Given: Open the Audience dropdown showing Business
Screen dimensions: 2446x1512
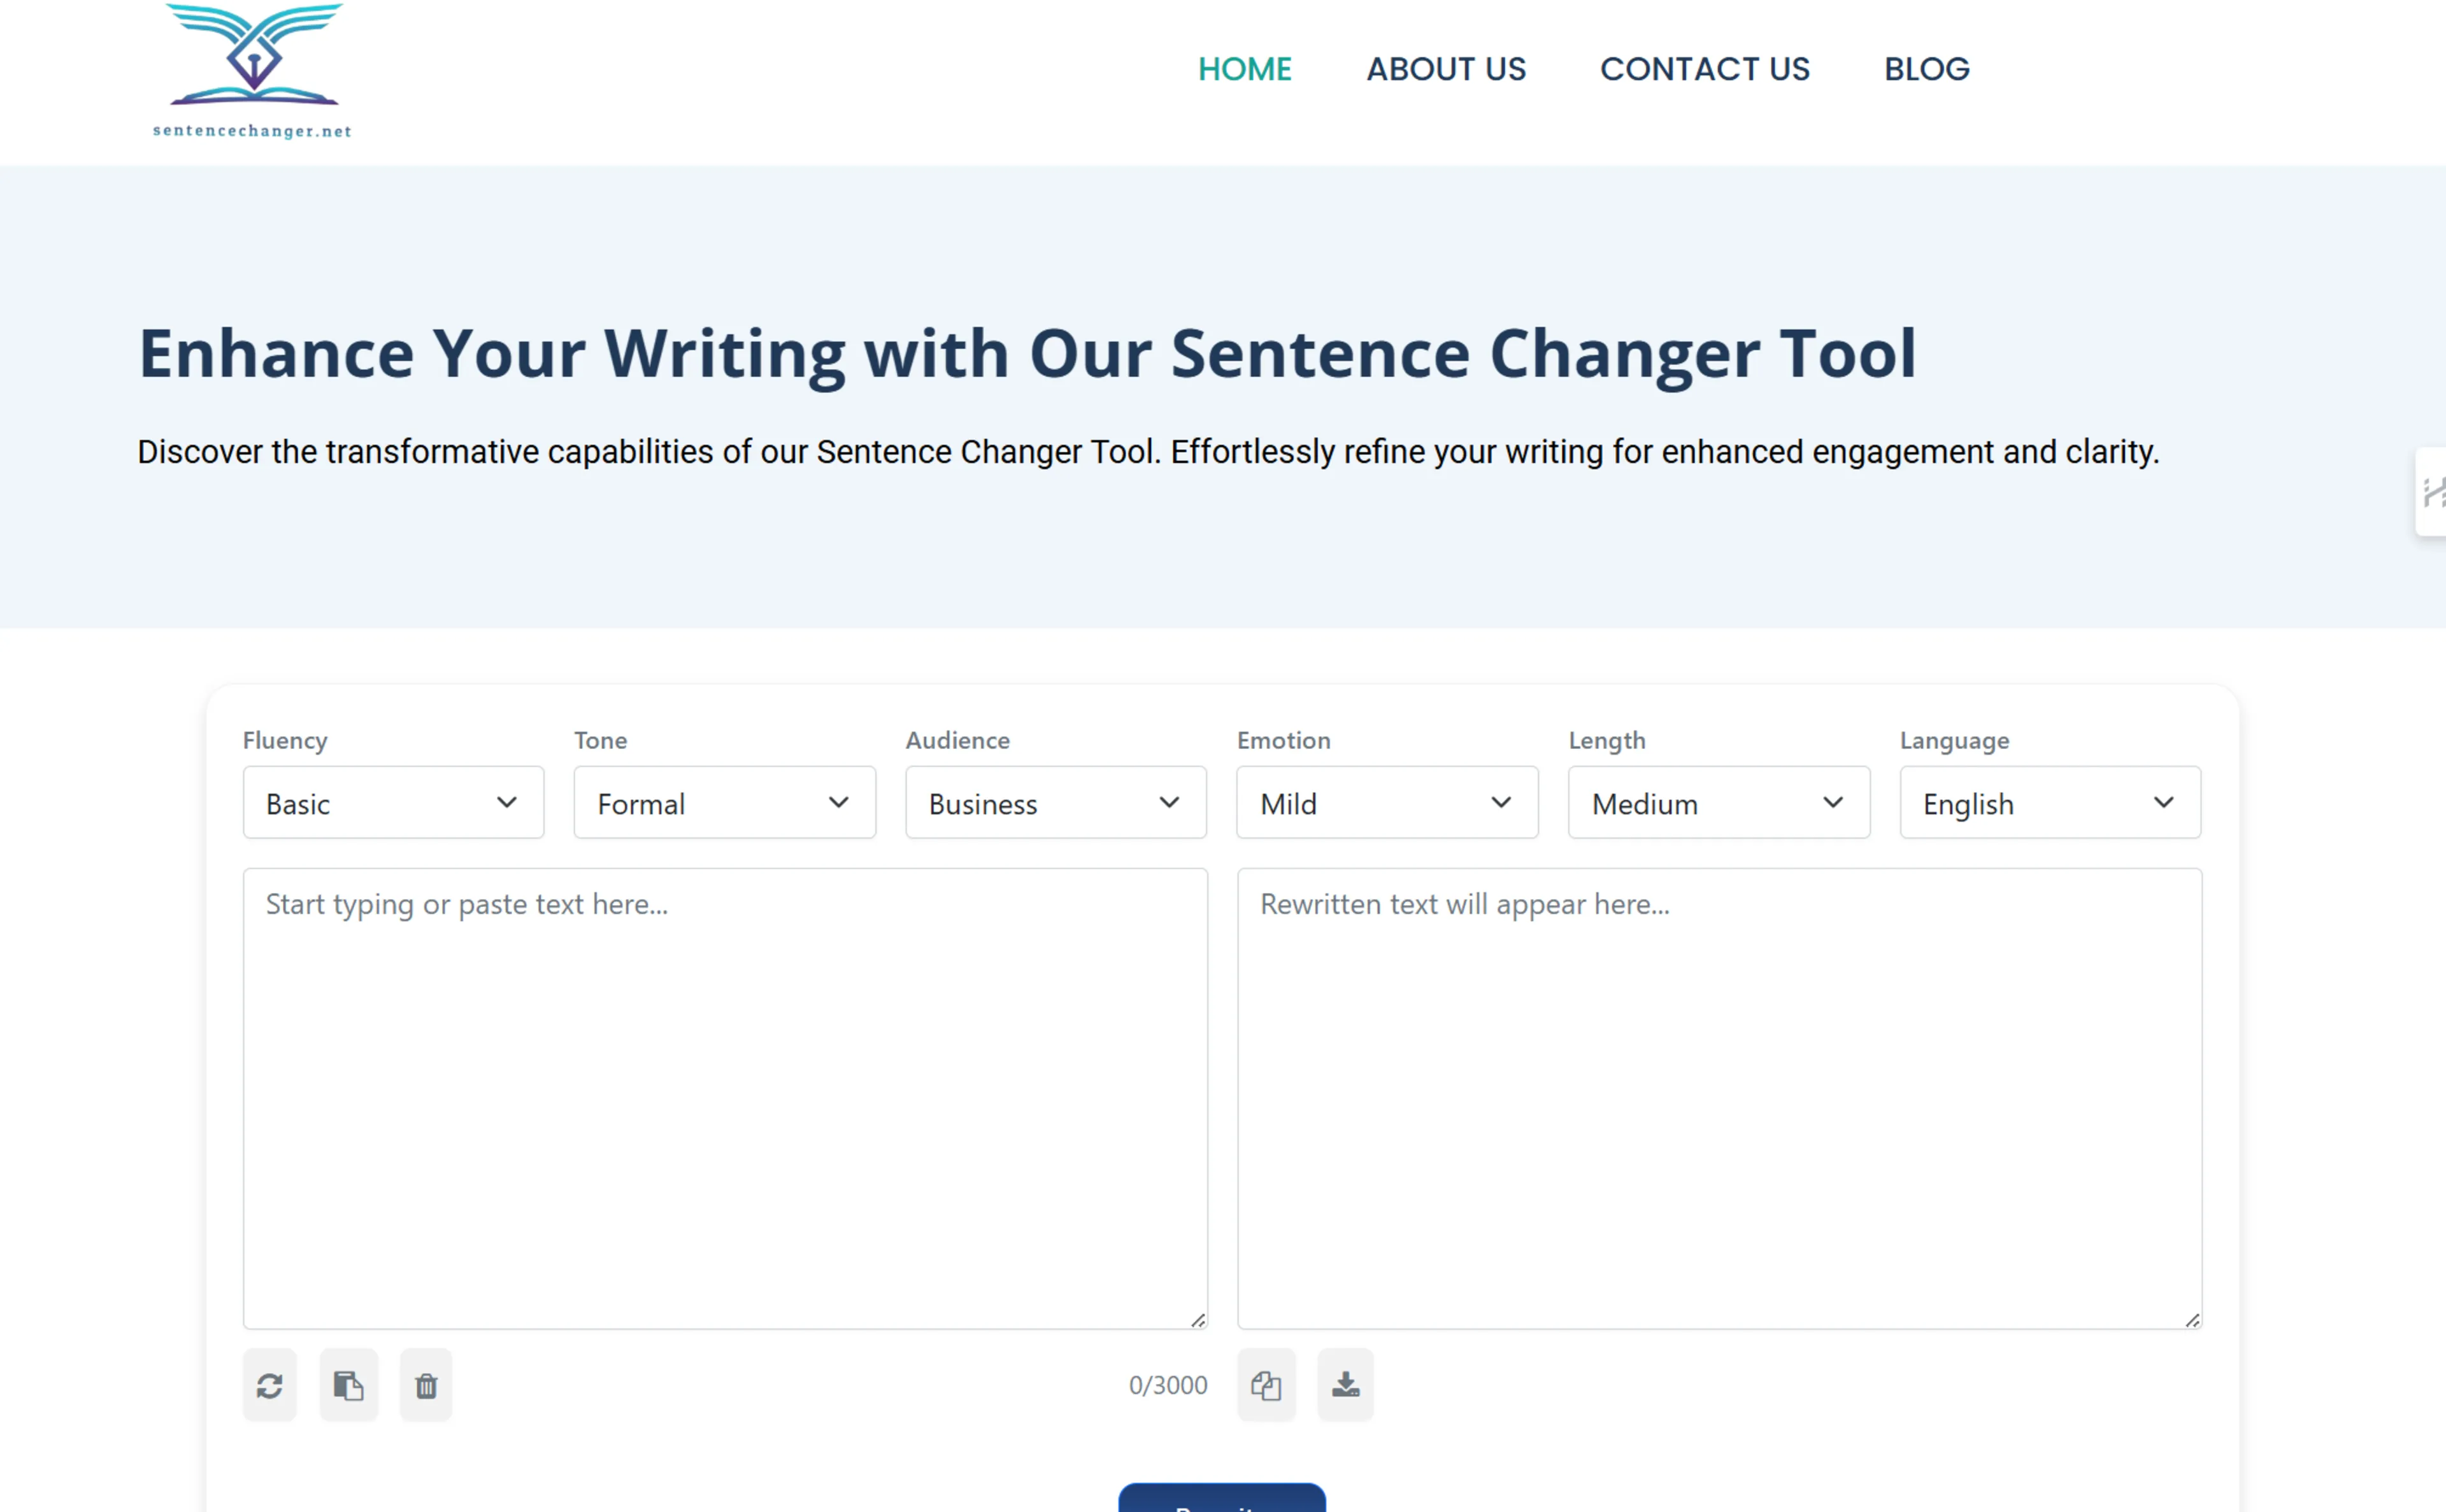Looking at the screenshot, I should [x=1055, y=802].
